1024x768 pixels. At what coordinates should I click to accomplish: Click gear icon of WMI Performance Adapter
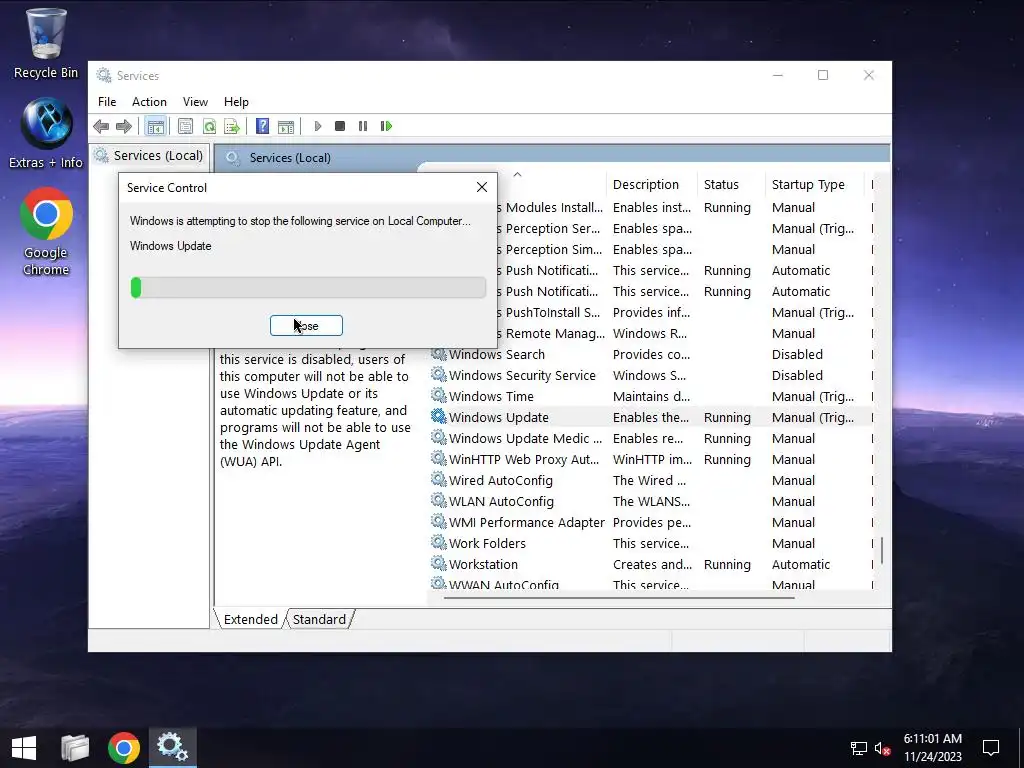[439, 521]
